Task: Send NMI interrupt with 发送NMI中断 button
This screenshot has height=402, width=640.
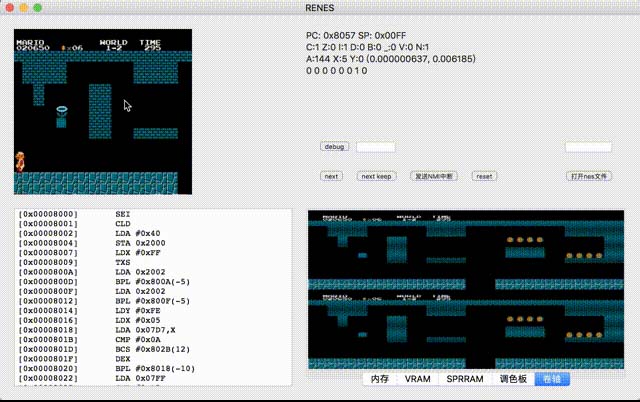Action: pyautogui.click(x=435, y=176)
